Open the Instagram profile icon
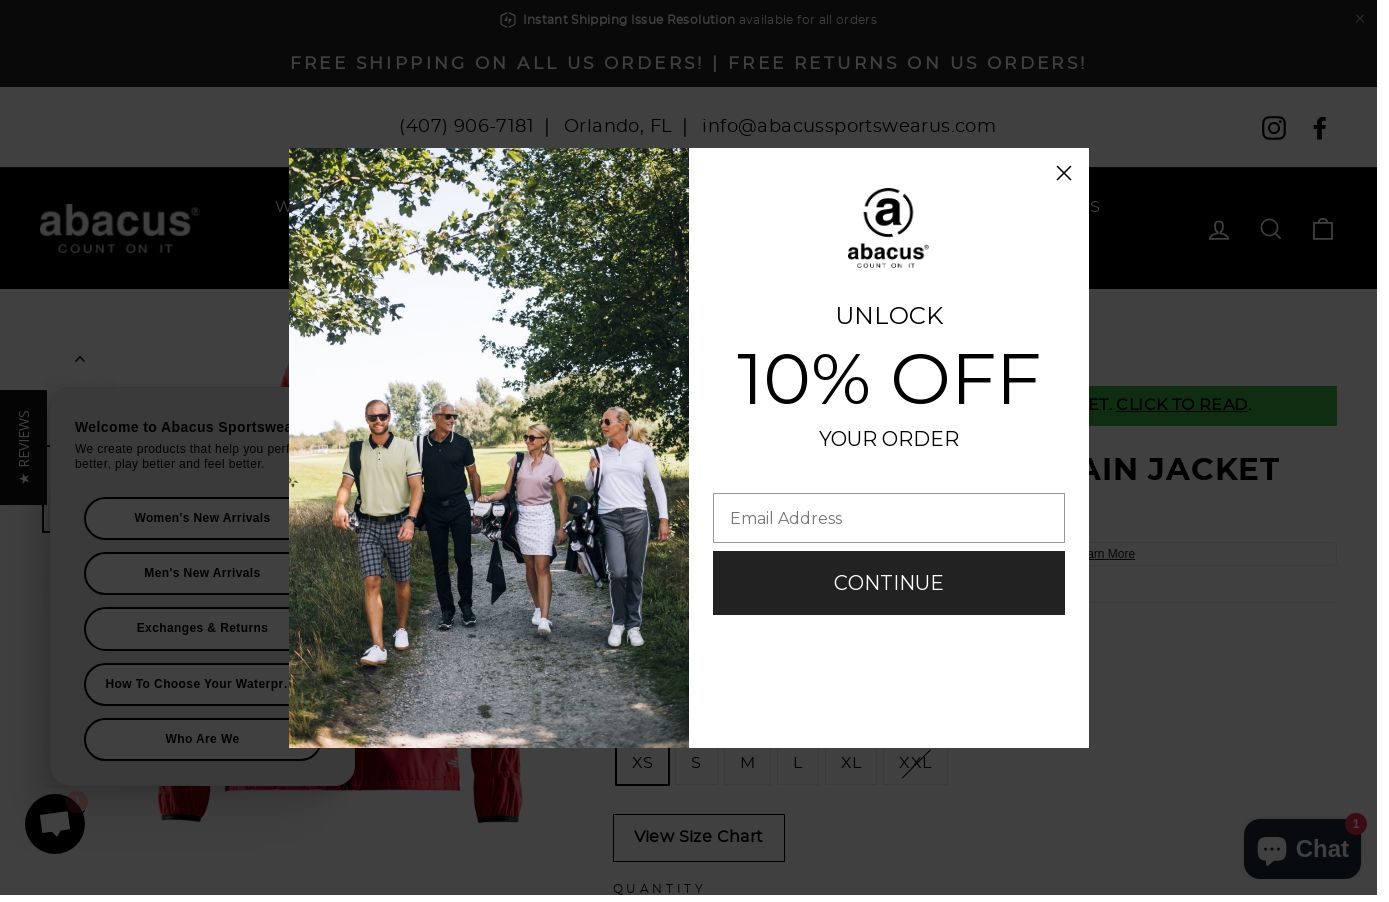Screen dimensions: 1389x902 [x=1273, y=128]
